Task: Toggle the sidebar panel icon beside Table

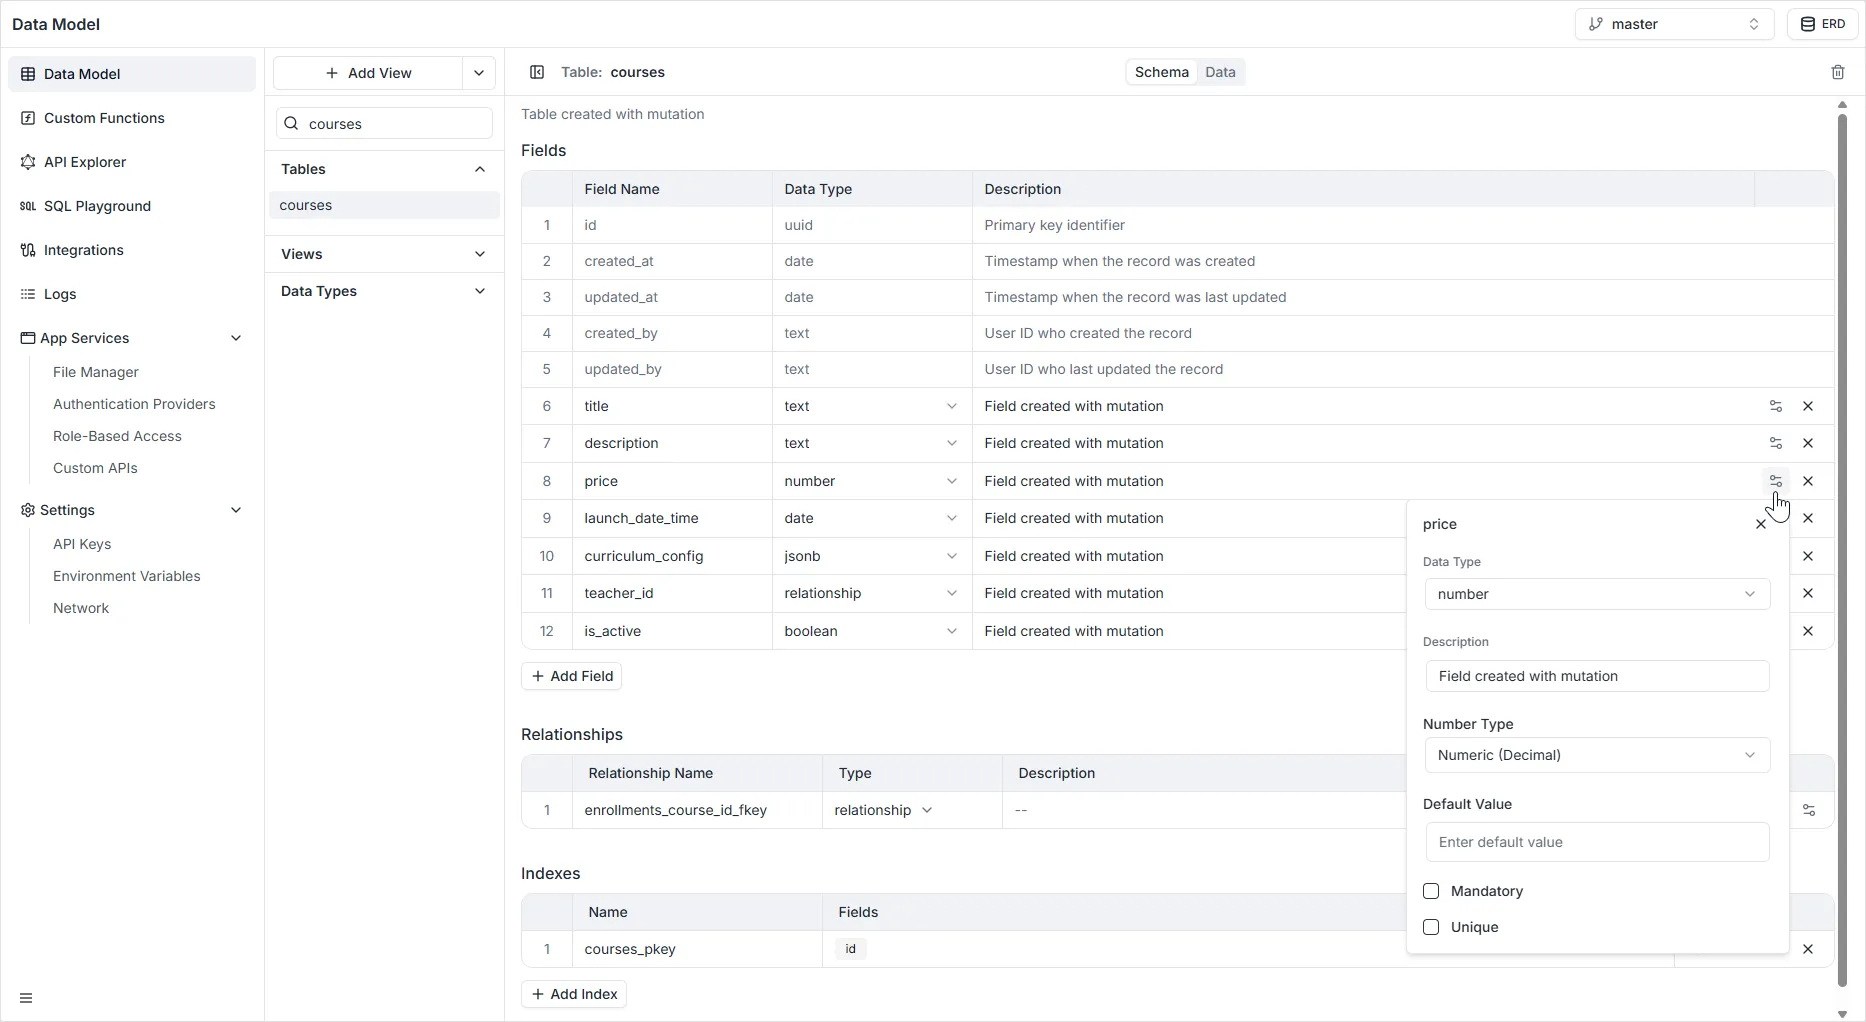Action: click(537, 72)
